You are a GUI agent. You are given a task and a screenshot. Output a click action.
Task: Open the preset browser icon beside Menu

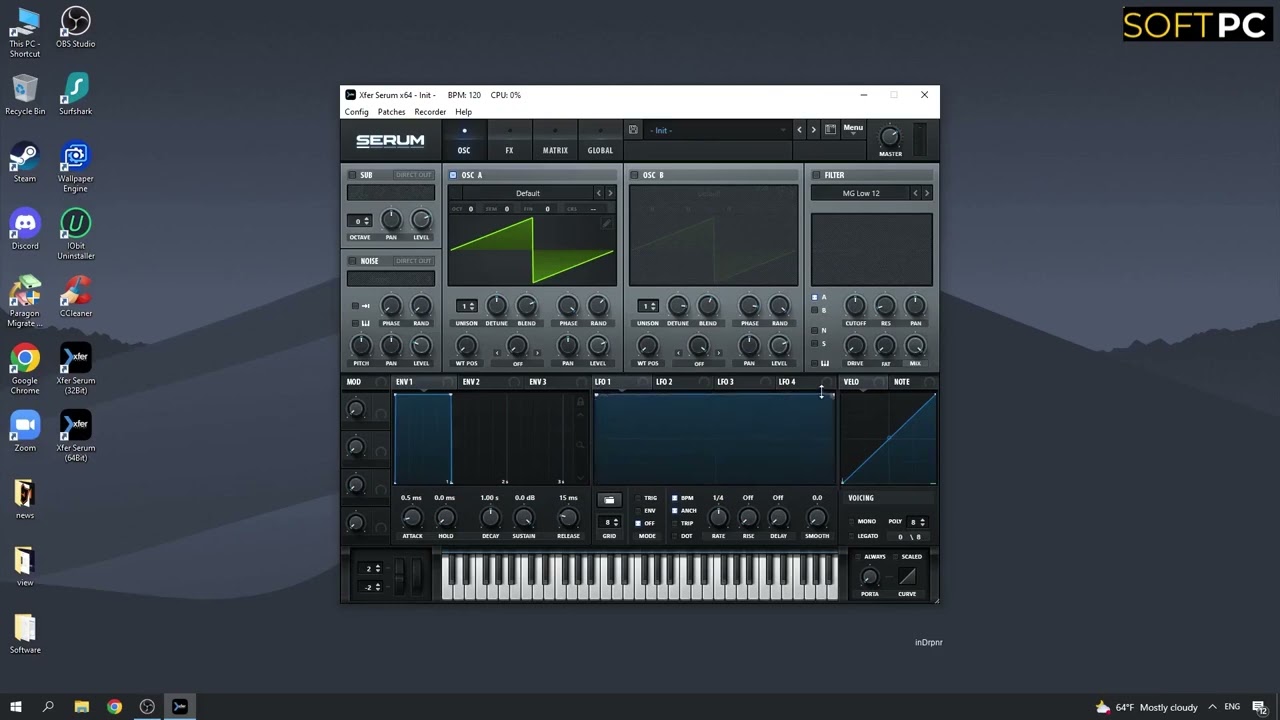pyautogui.click(x=830, y=130)
